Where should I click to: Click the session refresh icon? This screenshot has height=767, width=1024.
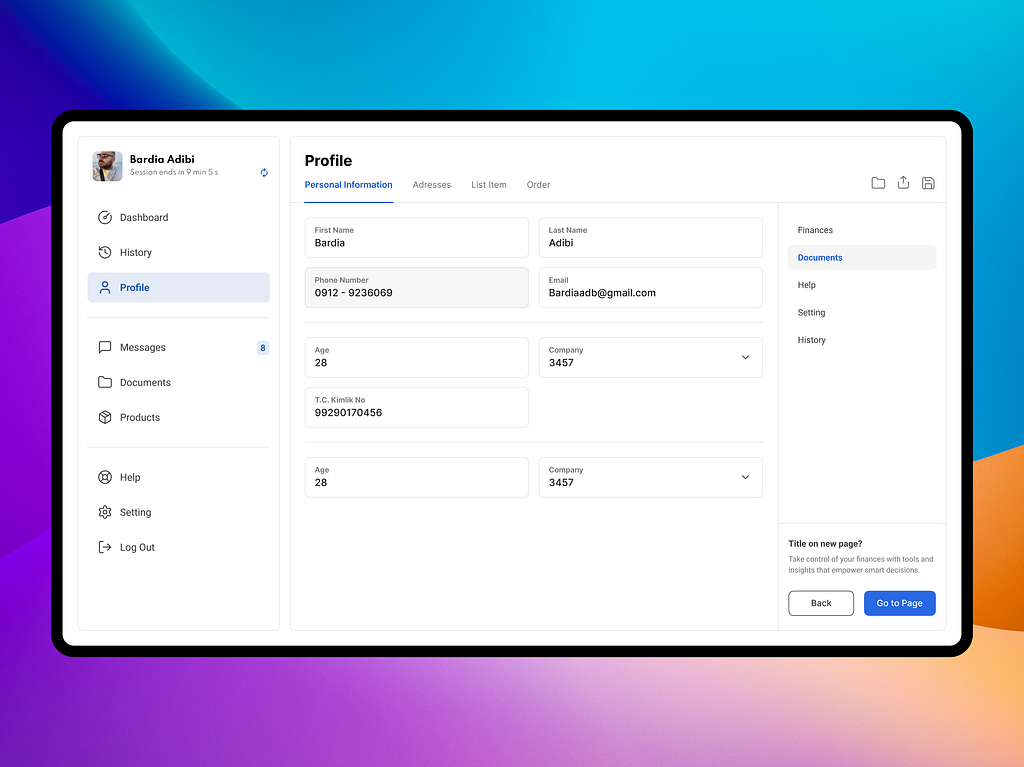point(264,172)
